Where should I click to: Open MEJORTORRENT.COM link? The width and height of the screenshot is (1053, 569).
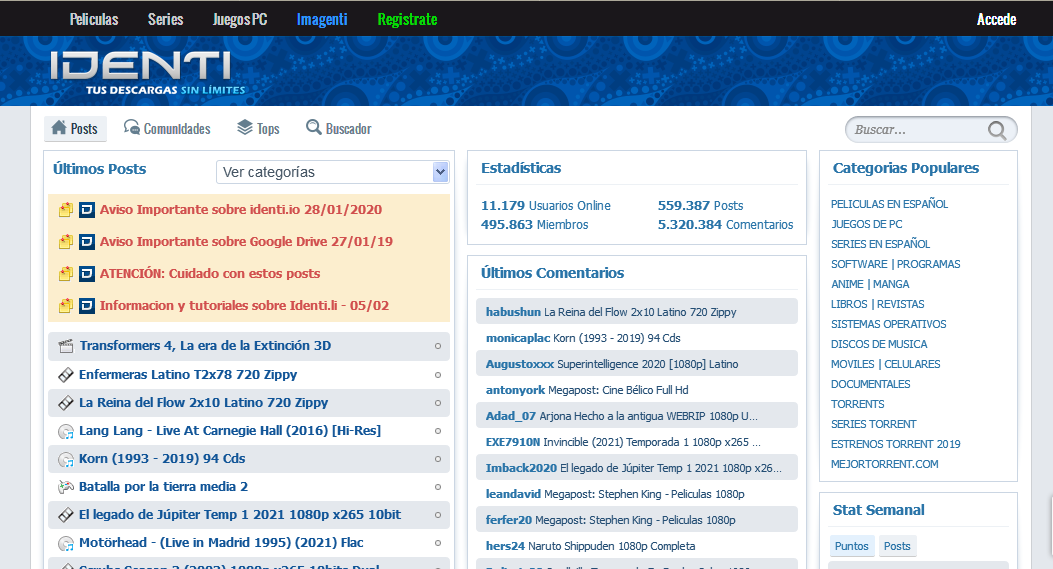pyautogui.click(x=884, y=464)
